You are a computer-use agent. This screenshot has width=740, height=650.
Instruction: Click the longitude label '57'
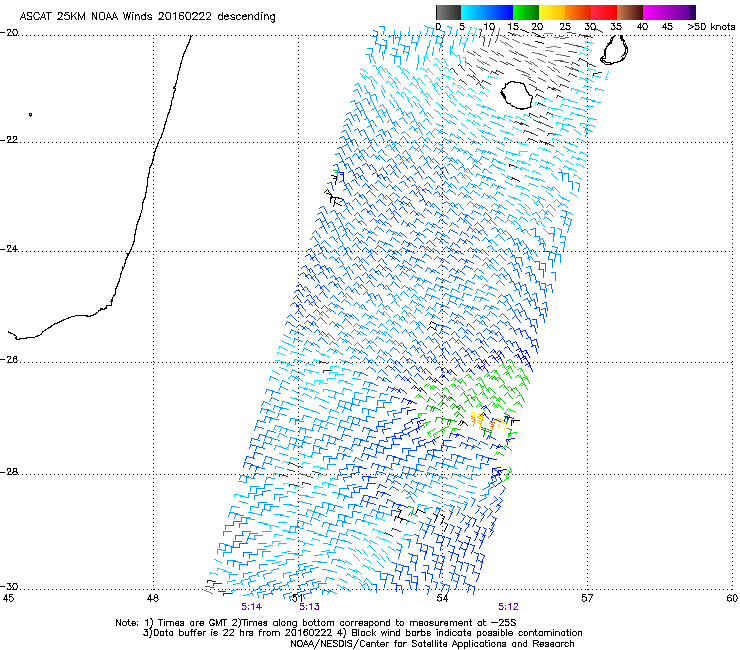pyautogui.click(x=587, y=598)
